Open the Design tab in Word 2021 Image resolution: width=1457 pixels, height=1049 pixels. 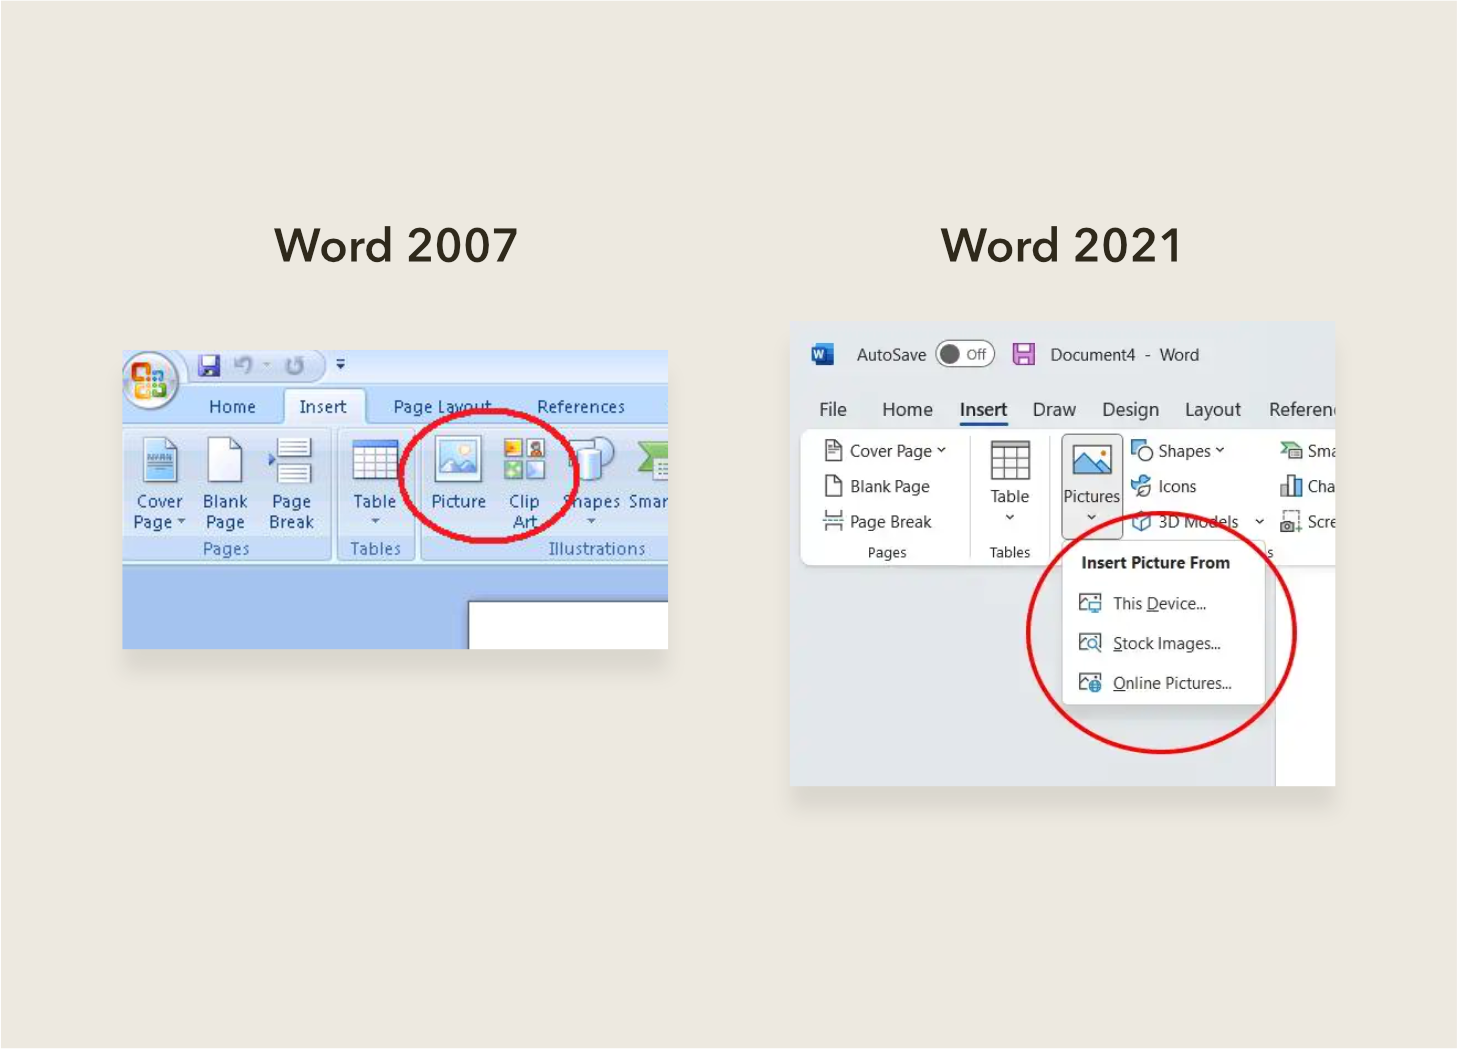[1130, 409]
